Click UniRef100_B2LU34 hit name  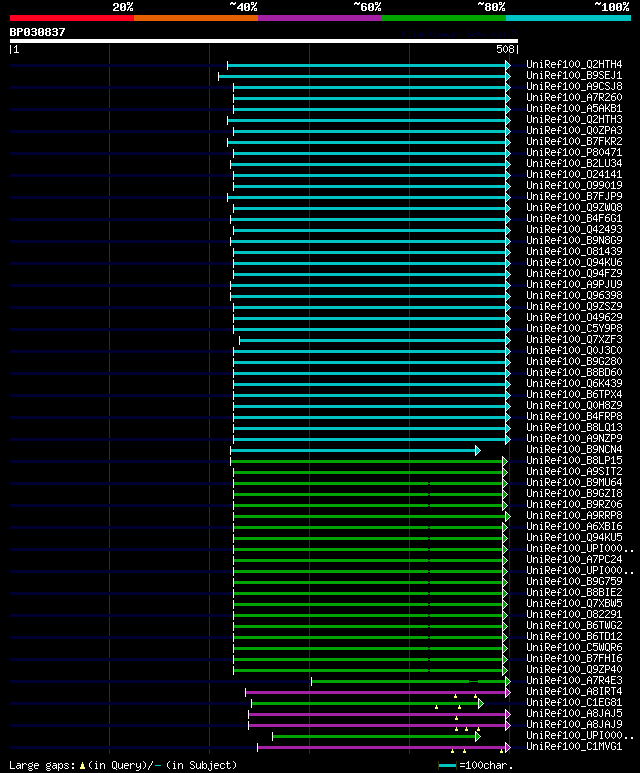coord(574,163)
